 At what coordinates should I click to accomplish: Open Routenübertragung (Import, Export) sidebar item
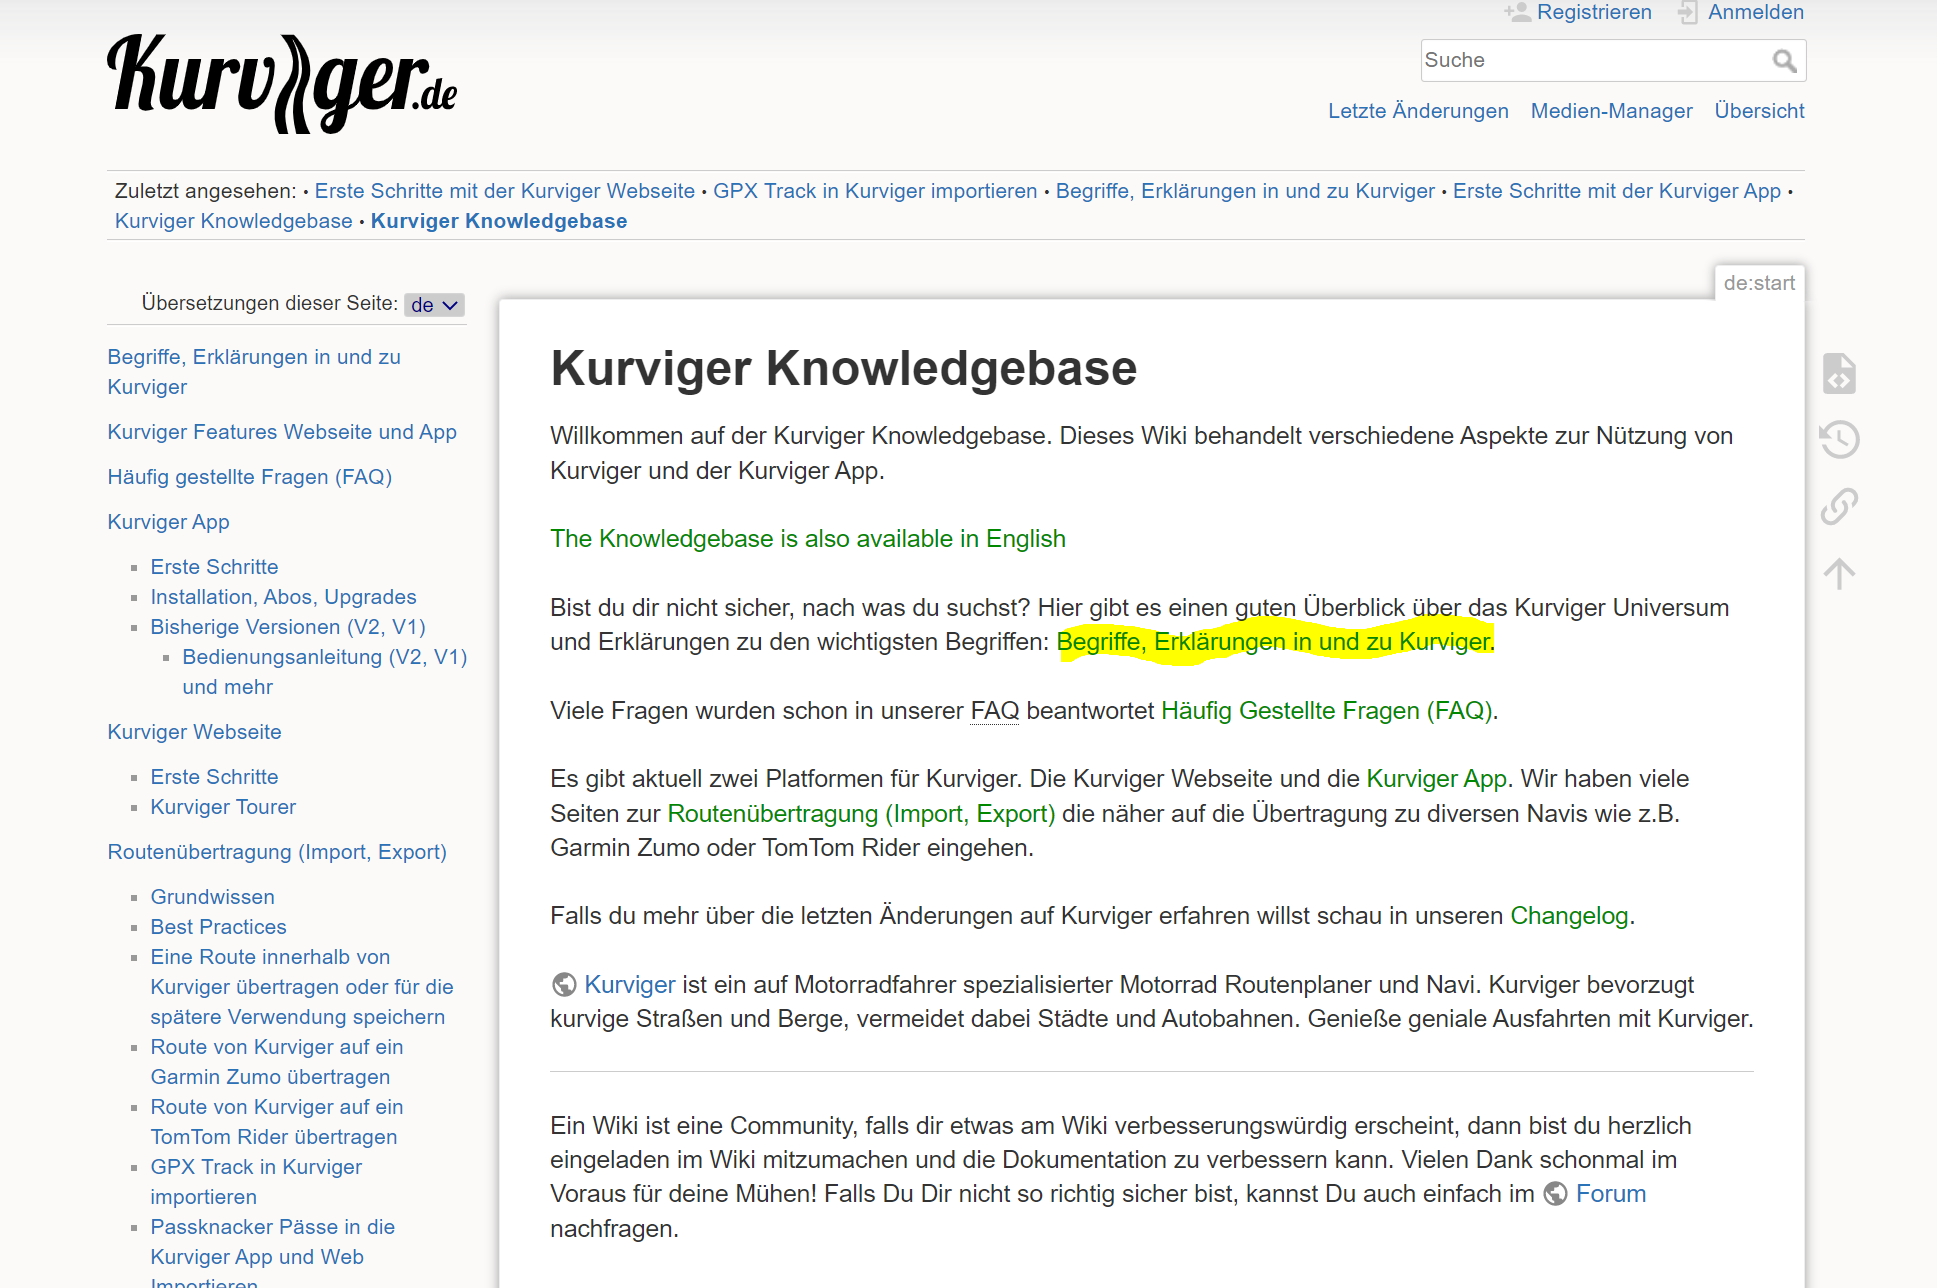[x=277, y=852]
